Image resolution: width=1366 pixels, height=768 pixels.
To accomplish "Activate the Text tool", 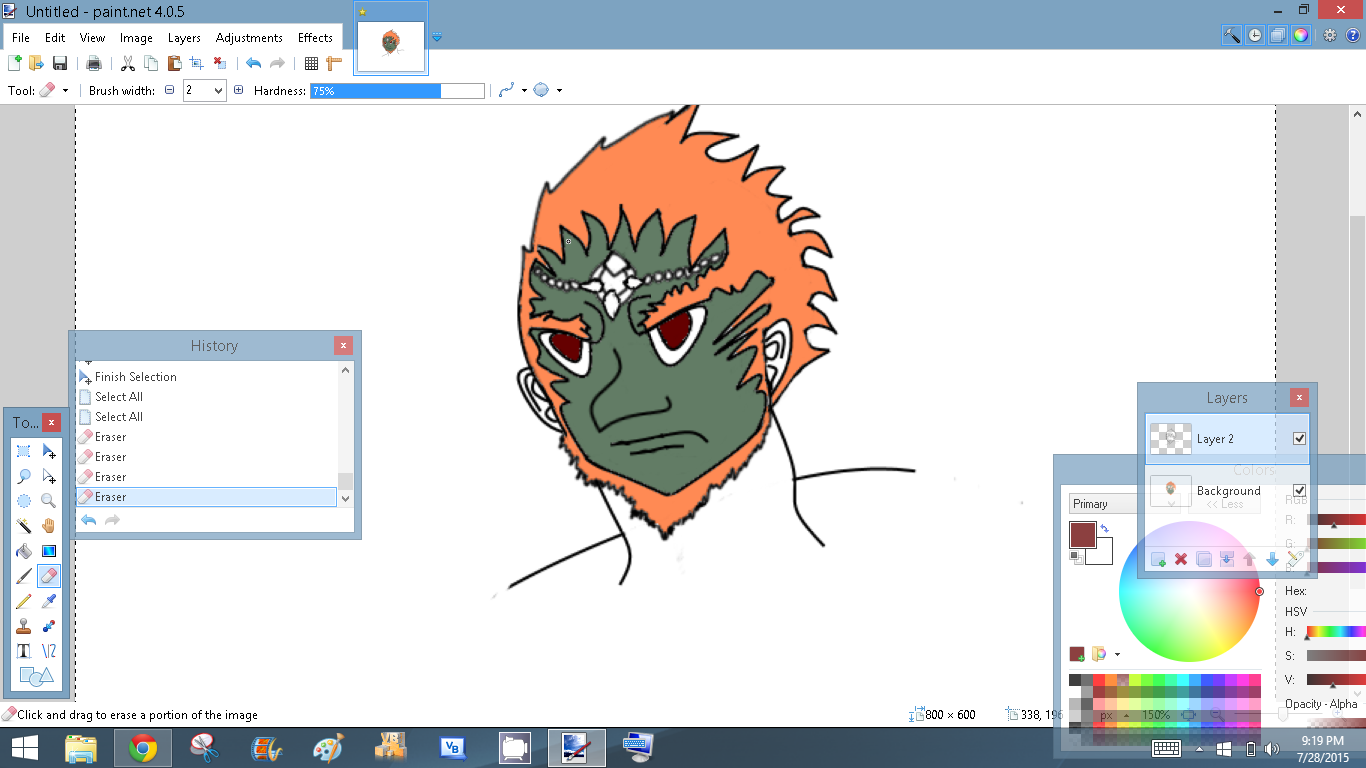I will (24, 651).
